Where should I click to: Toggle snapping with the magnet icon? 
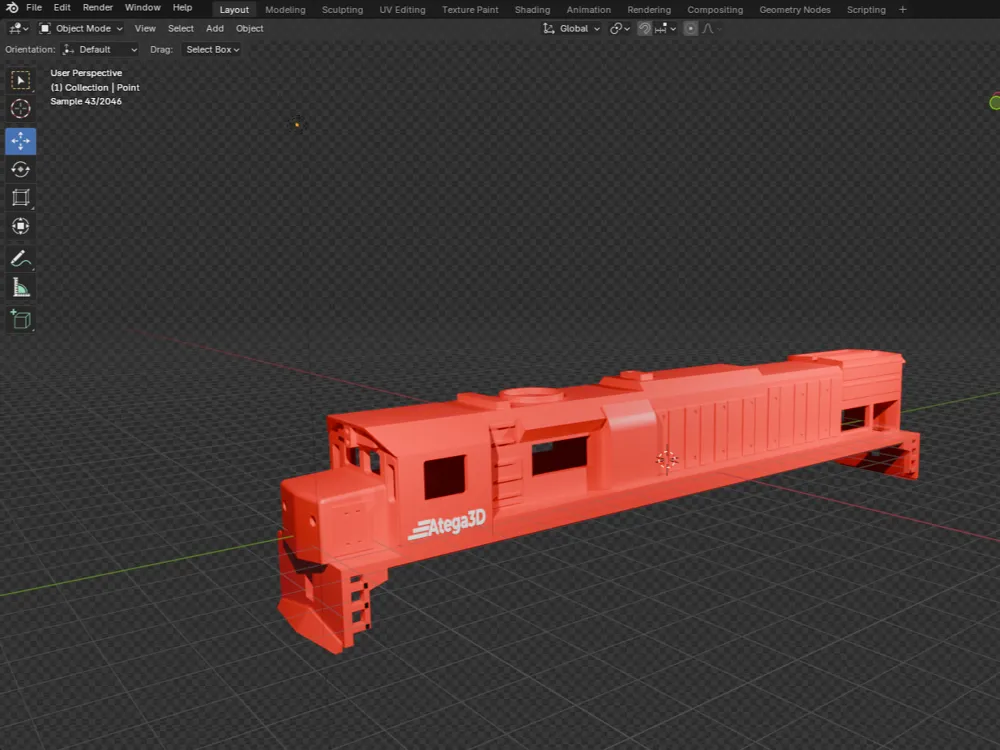coord(643,28)
